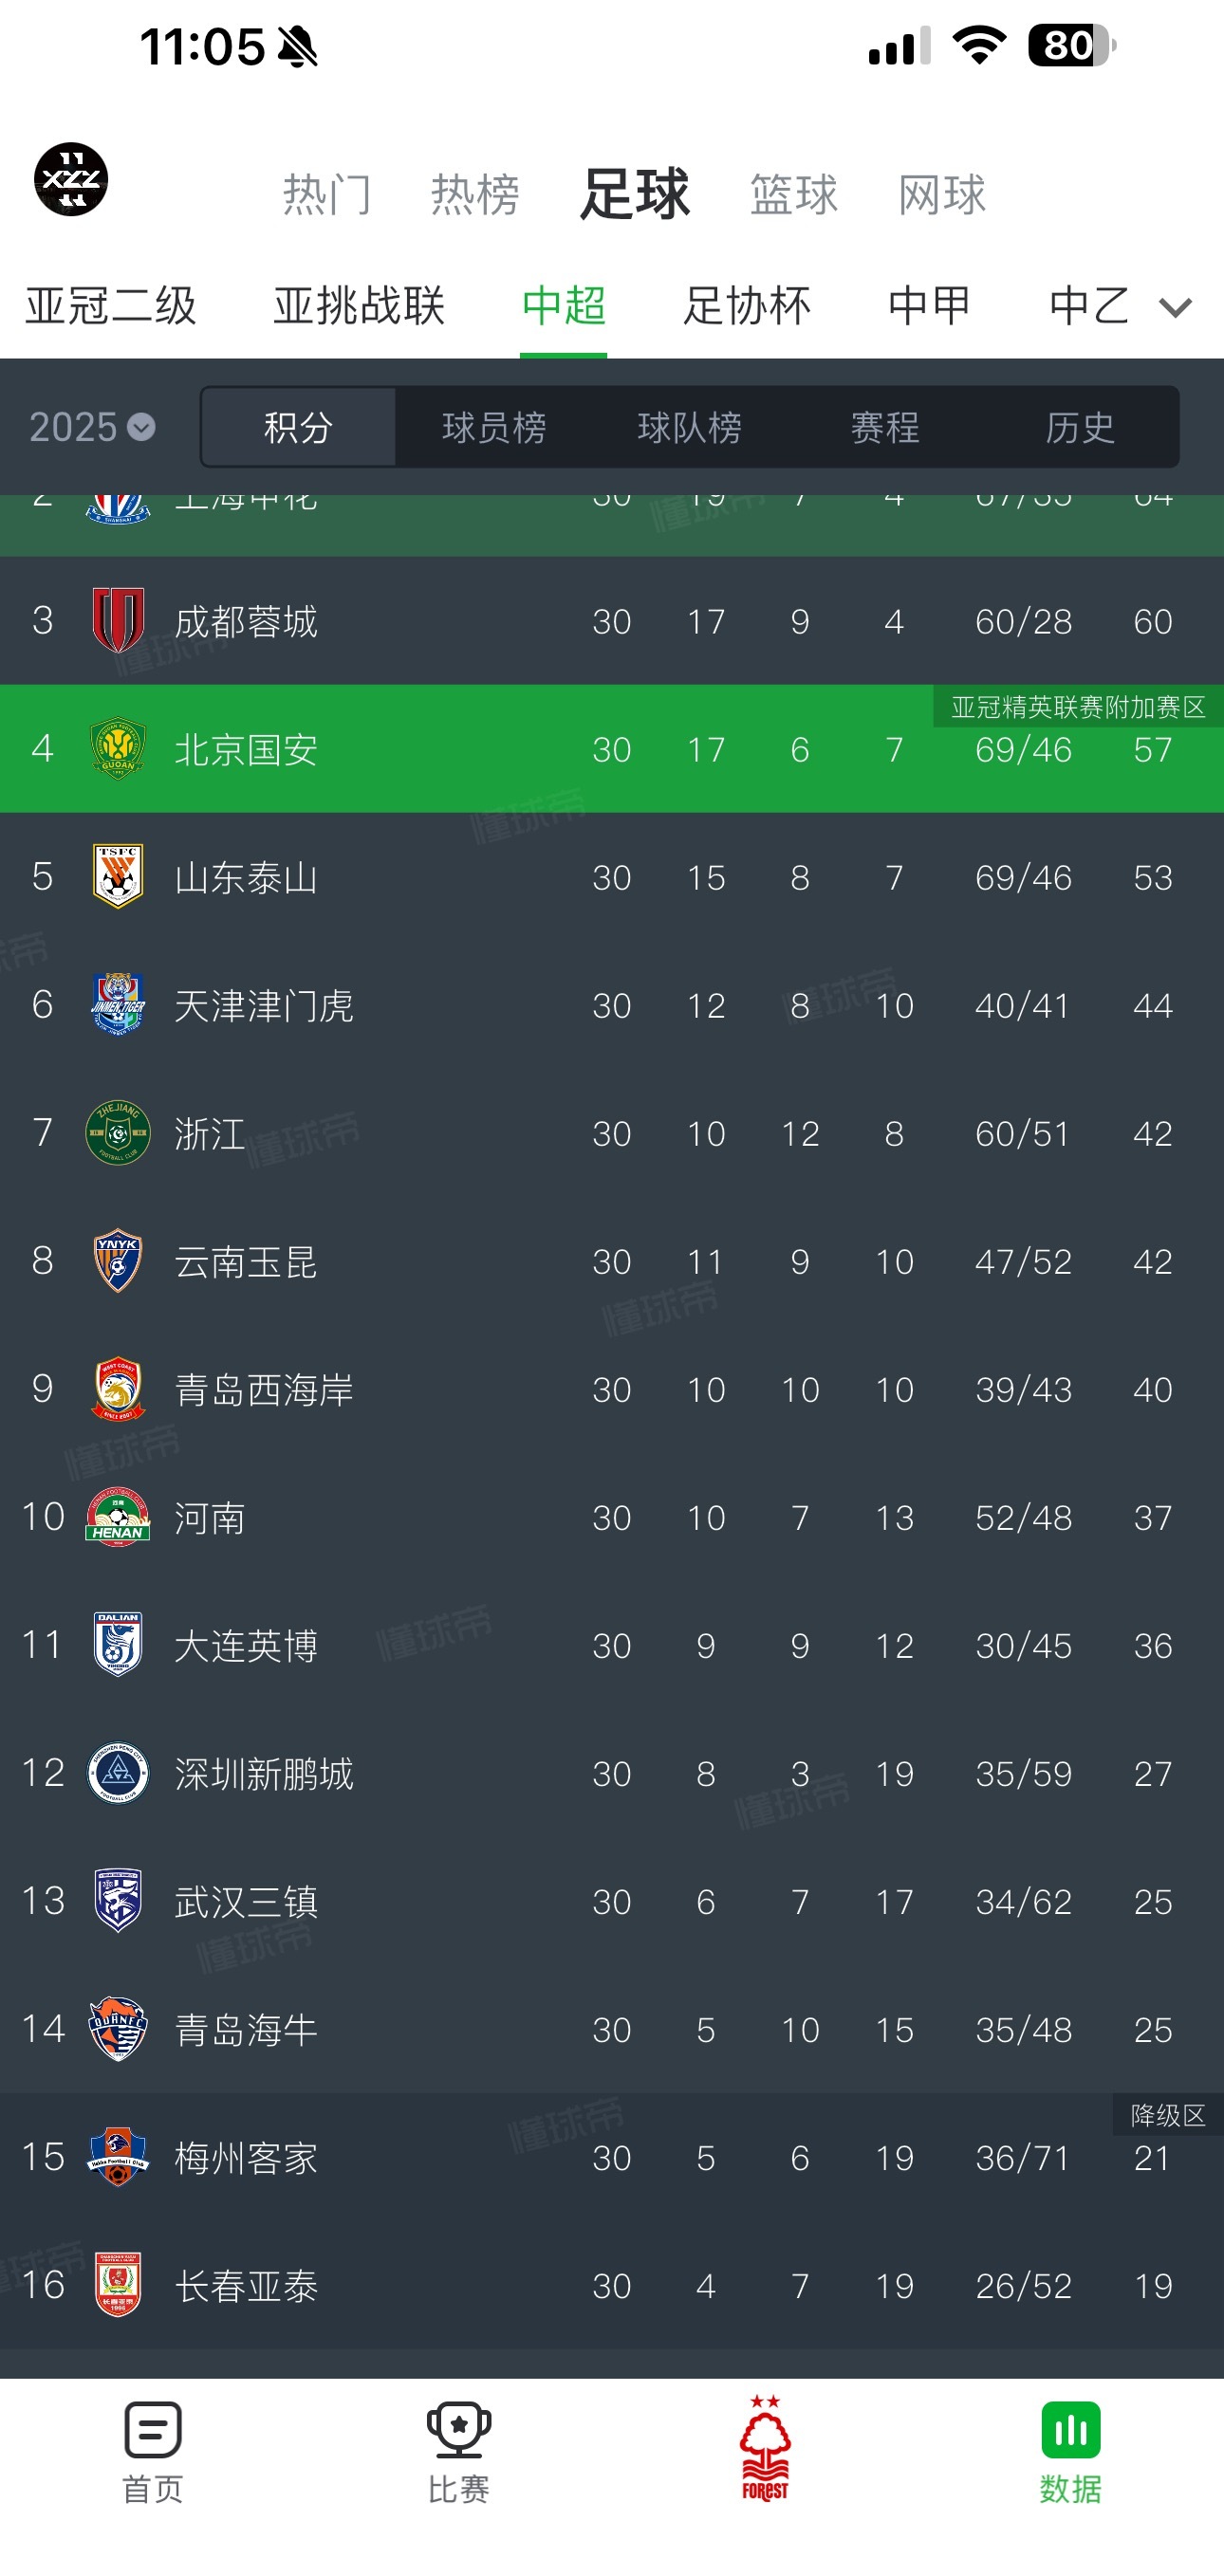The height and width of the screenshot is (2576, 1224).
Task: Expand the league list chevron
Action: 1175,307
